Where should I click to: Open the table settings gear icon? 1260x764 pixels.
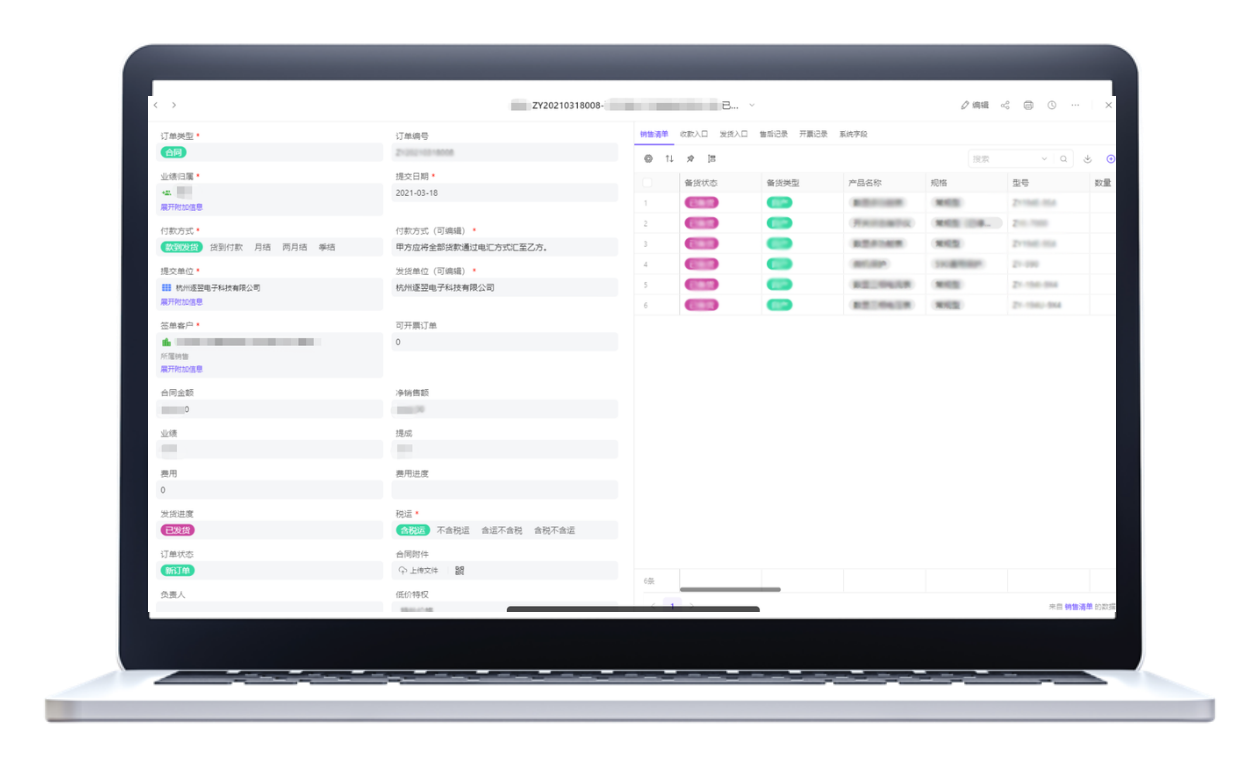(x=648, y=159)
